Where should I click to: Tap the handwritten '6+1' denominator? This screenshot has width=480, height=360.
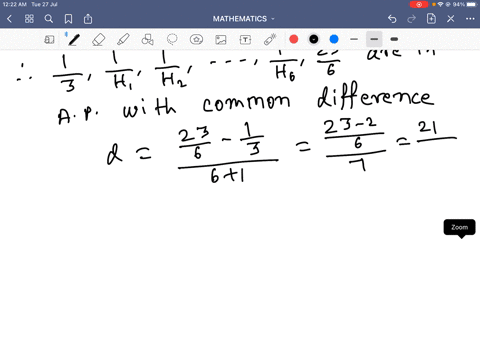click(x=228, y=175)
